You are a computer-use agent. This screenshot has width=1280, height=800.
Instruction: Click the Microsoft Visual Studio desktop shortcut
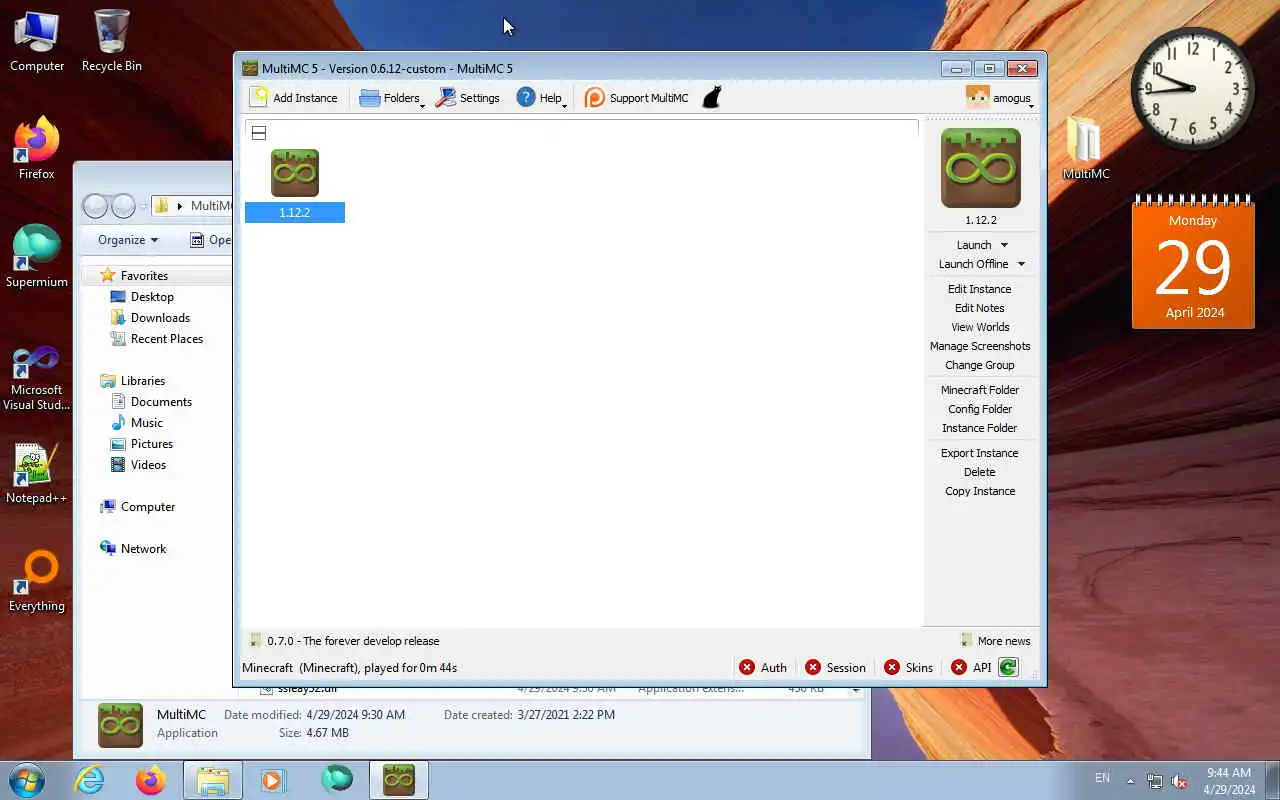click(37, 378)
